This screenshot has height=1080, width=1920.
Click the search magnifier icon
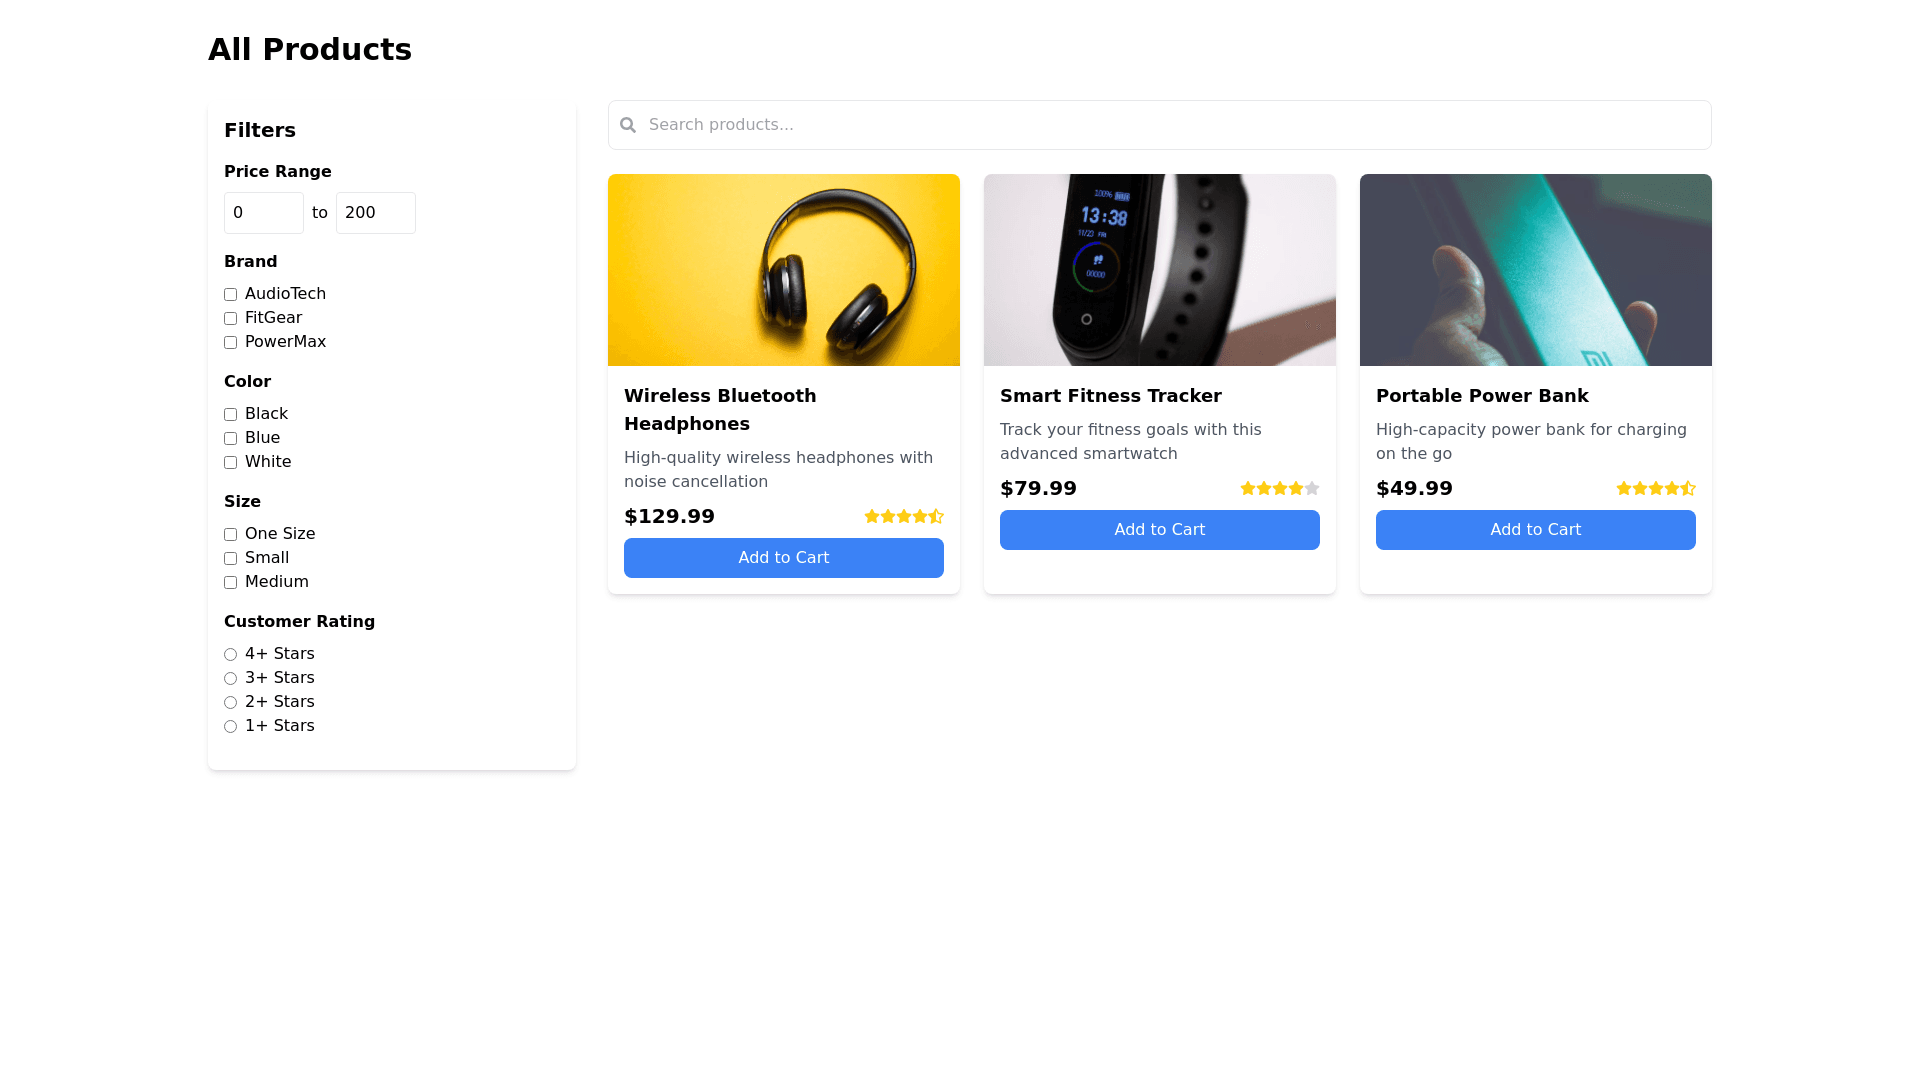click(628, 125)
